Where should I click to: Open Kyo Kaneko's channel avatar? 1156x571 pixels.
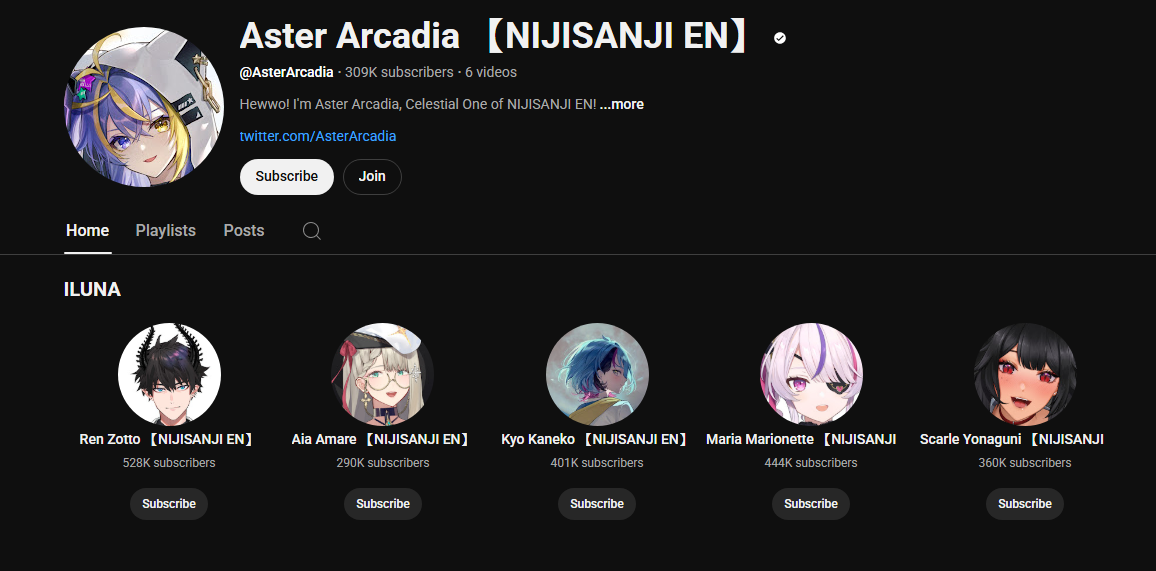(597, 374)
